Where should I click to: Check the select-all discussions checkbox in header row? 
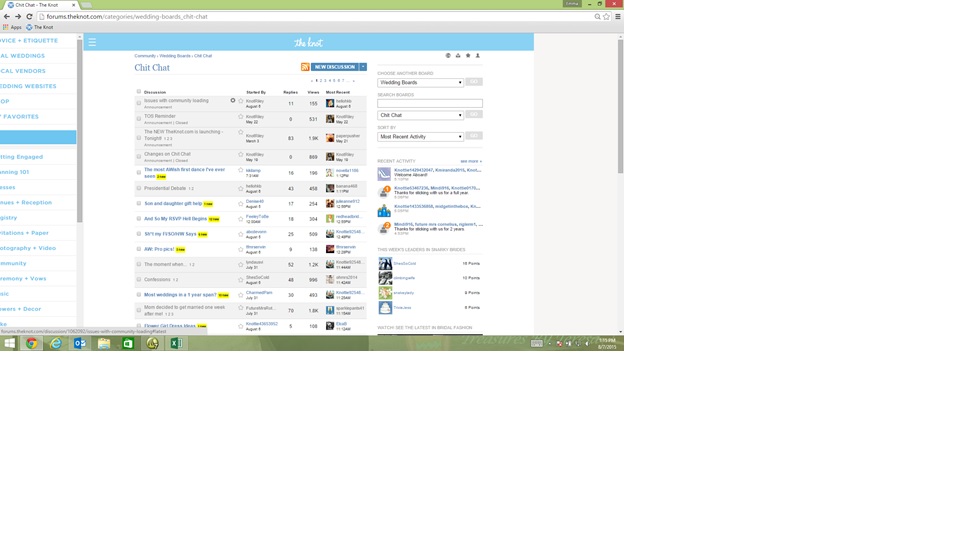click(x=139, y=92)
